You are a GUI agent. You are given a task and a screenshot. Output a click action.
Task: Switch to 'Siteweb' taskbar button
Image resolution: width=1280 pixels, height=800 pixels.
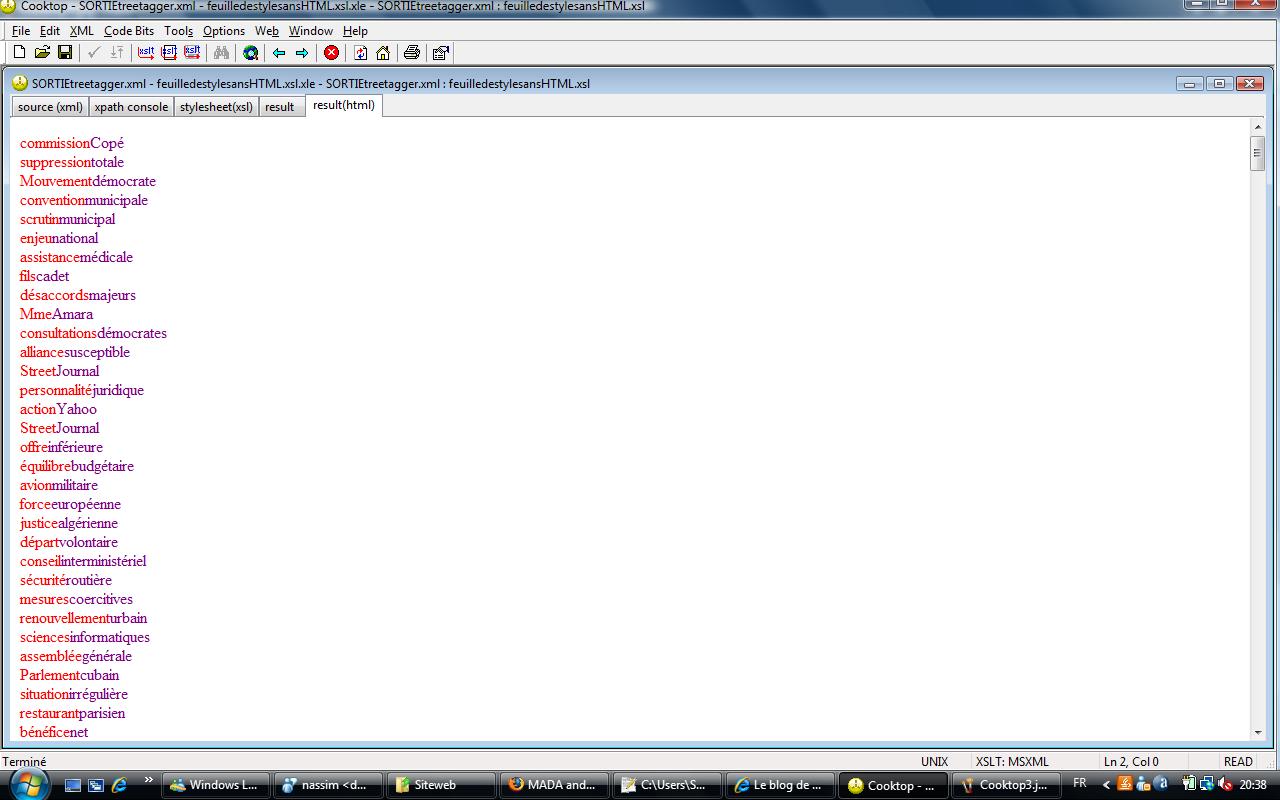[x=441, y=785]
